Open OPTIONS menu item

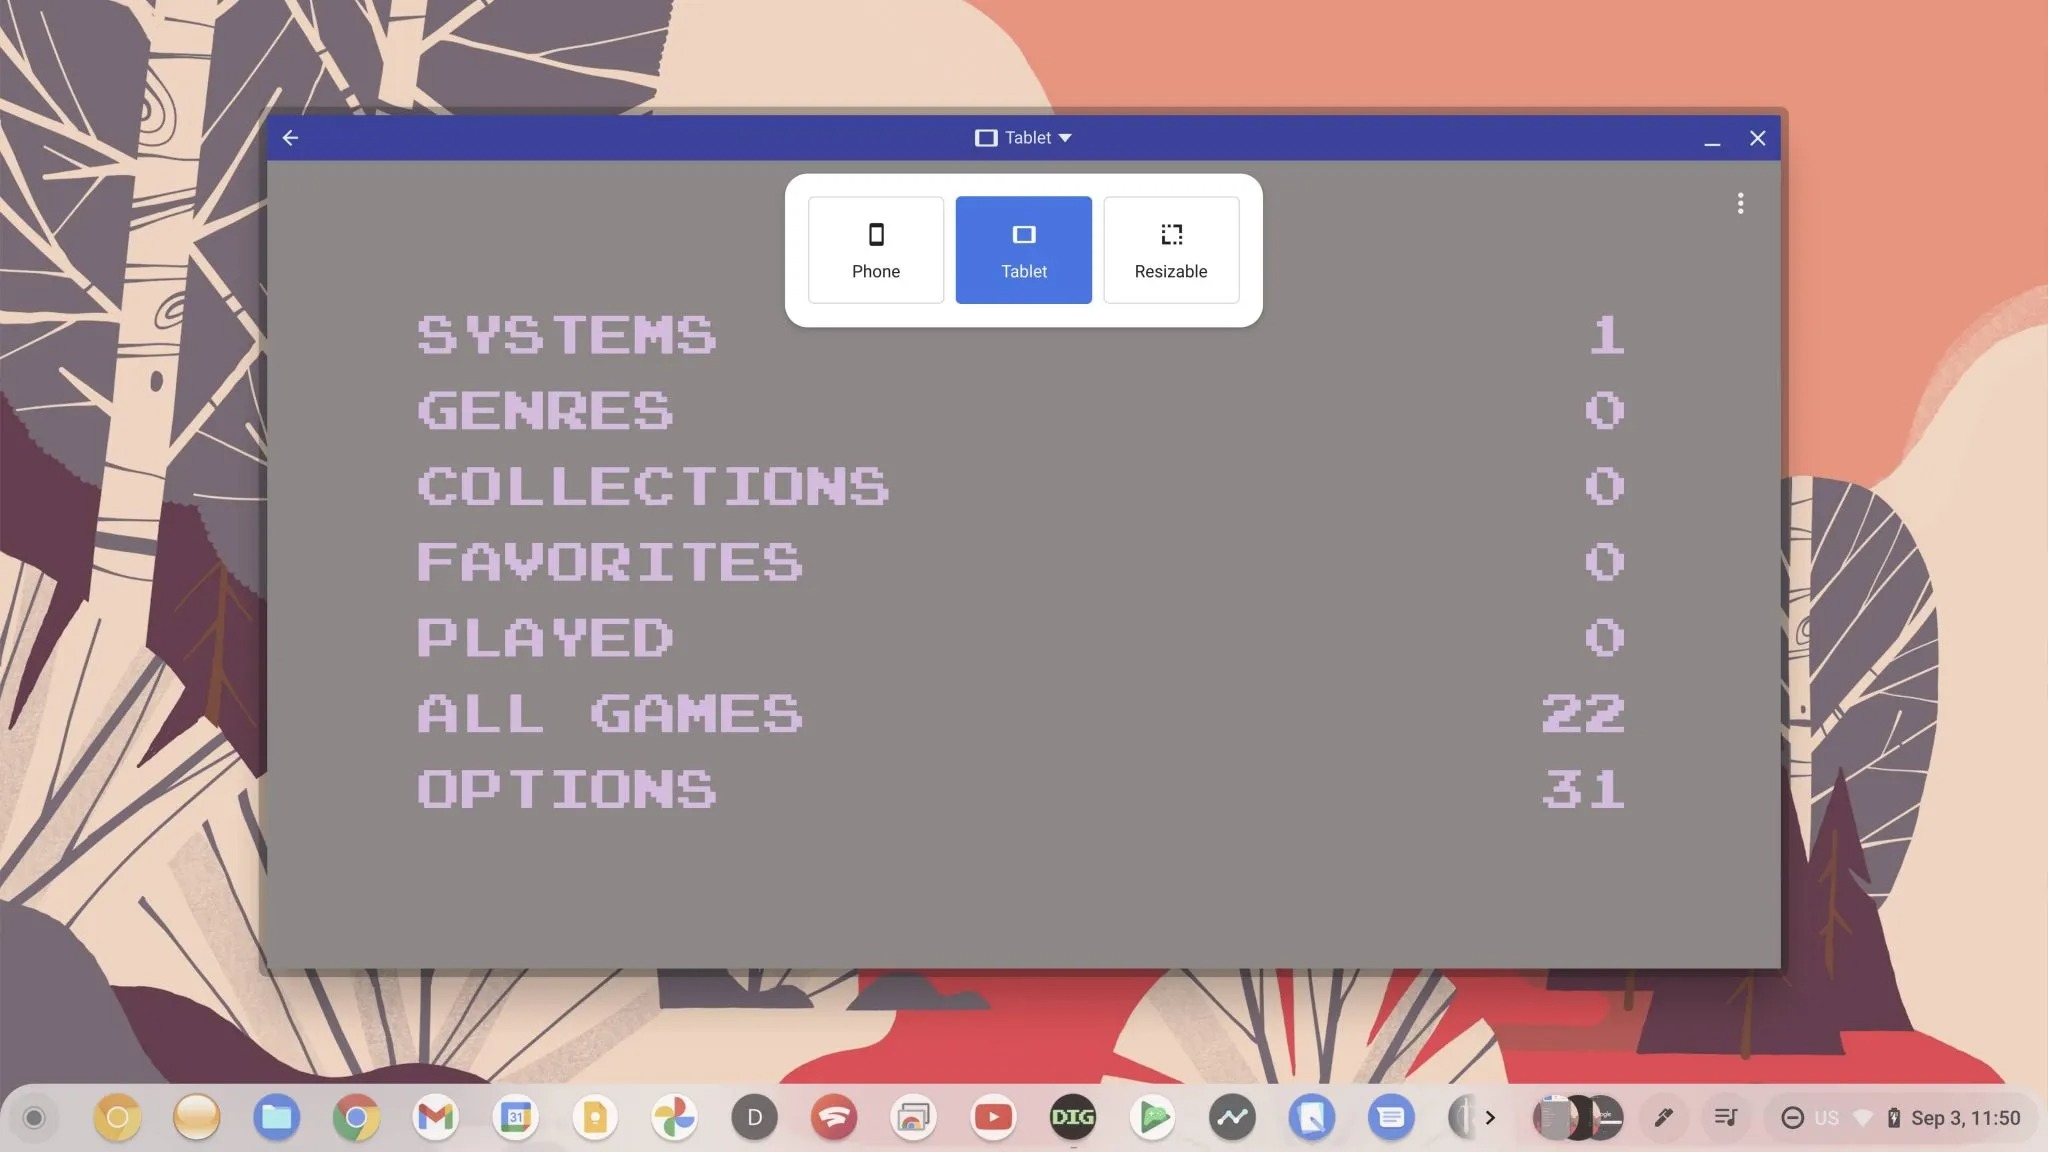point(568,788)
